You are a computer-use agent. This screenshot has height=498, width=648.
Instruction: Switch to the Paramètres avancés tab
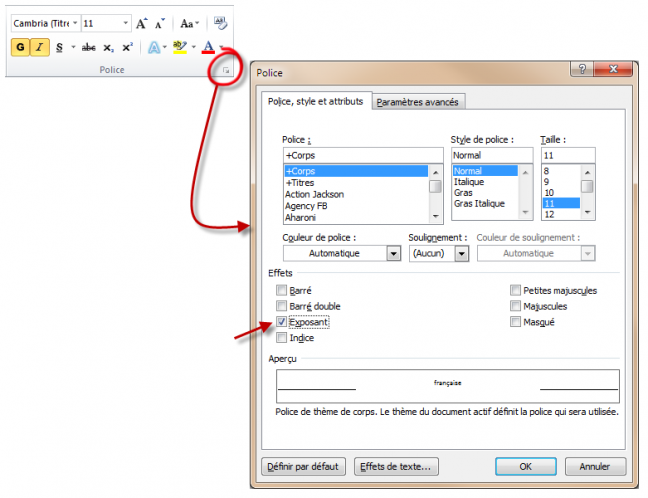[x=419, y=102]
